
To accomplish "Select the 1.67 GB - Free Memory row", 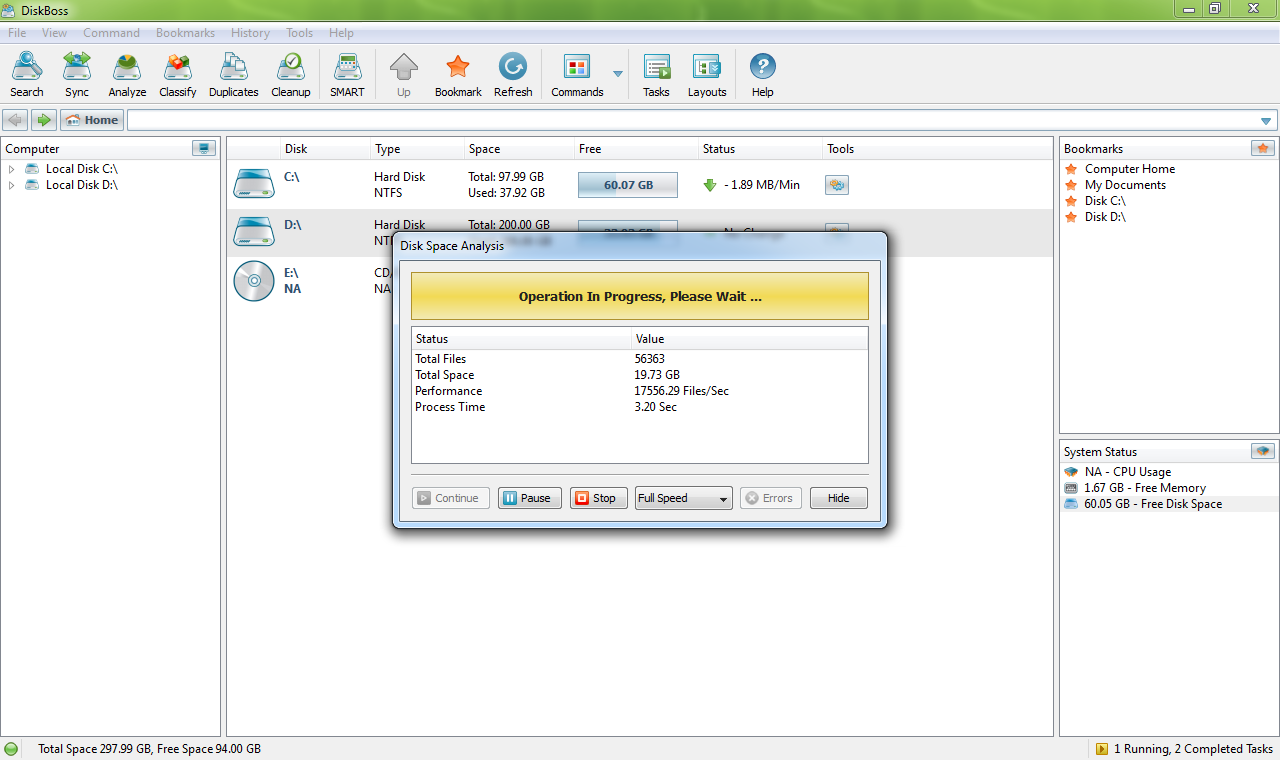I will tap(1167, 488).
